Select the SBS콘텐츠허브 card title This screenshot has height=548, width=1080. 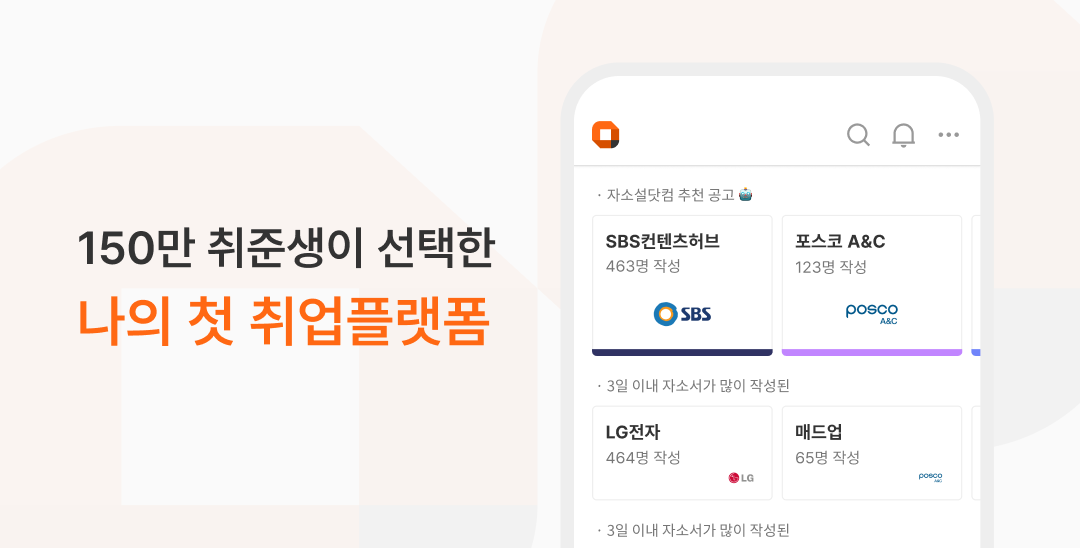pyautogui.click(x=663, y=241)
